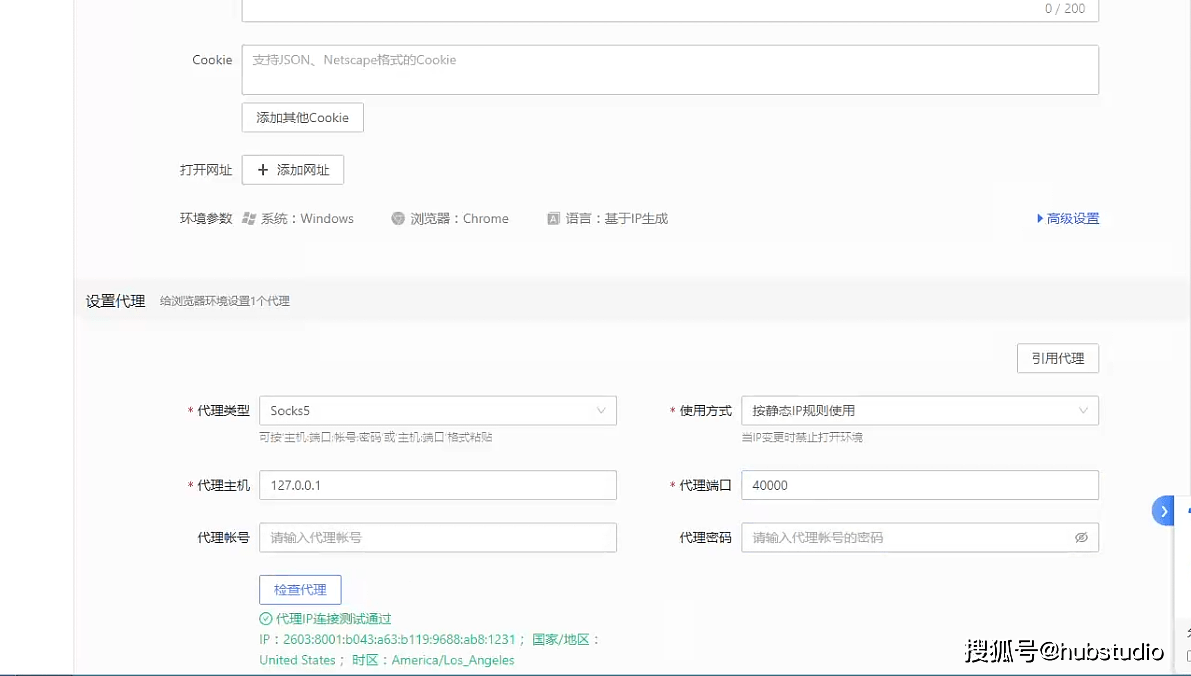Click the Cookie input area
Viewport: 1191px width, 676px height.
(x=670, y=68)
